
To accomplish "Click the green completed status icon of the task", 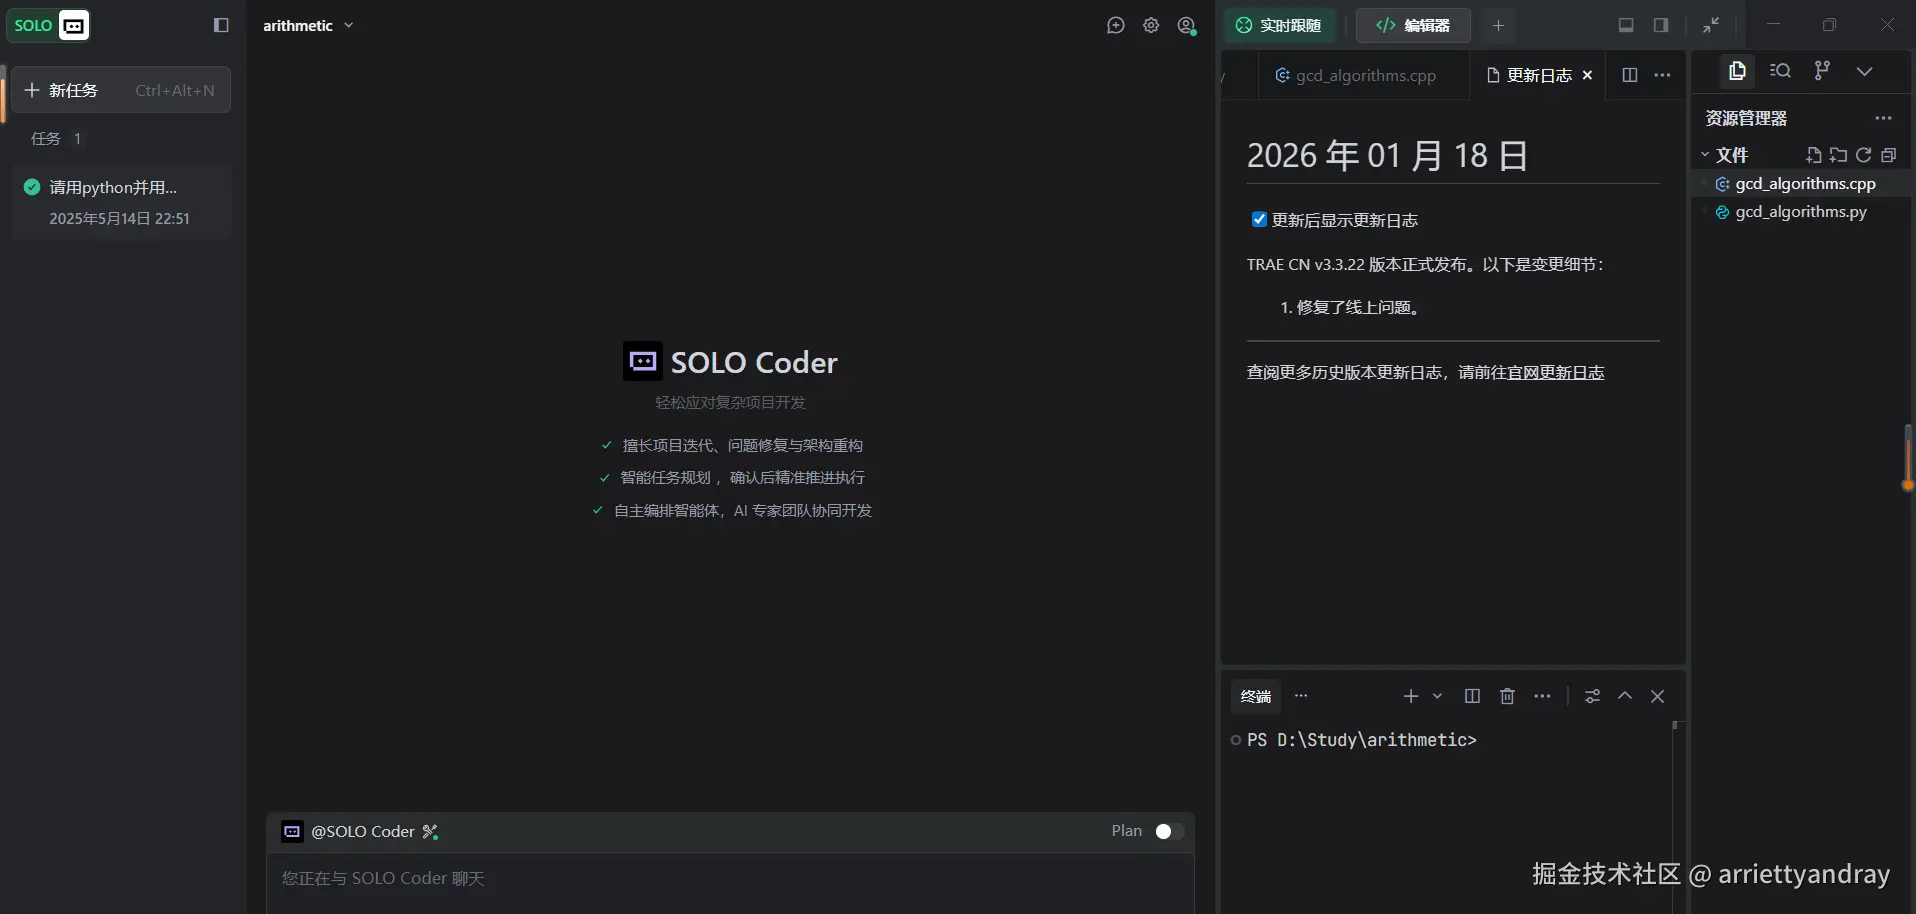I will [32, 187].
